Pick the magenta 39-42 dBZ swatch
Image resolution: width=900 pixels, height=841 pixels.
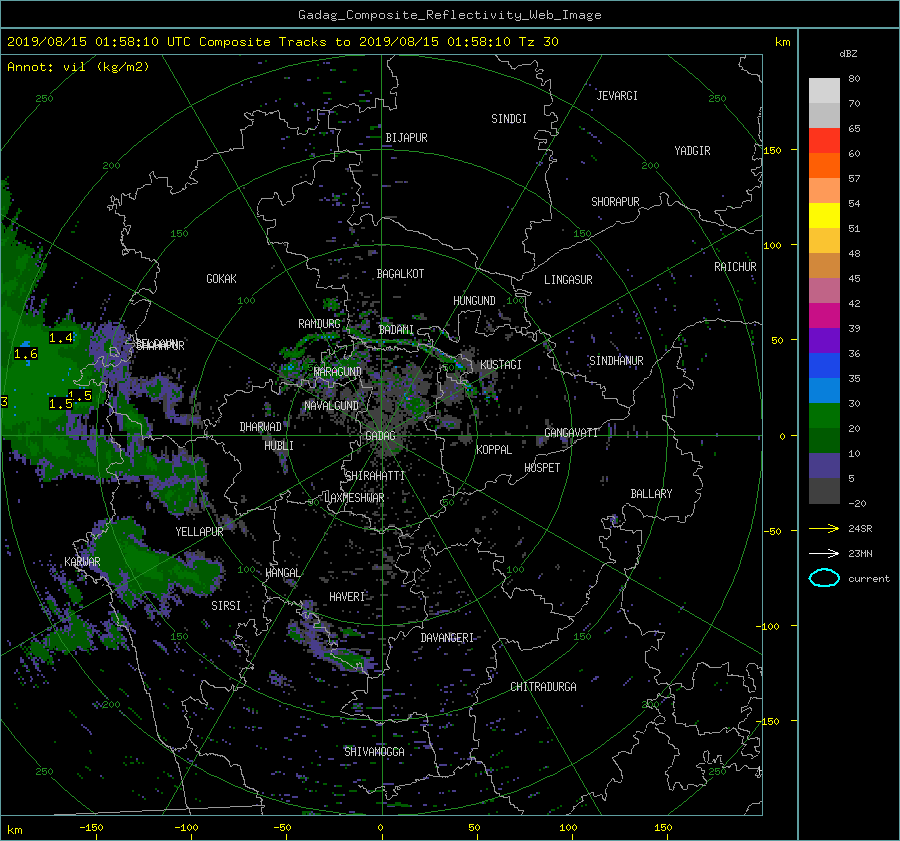tap(824, 315)
